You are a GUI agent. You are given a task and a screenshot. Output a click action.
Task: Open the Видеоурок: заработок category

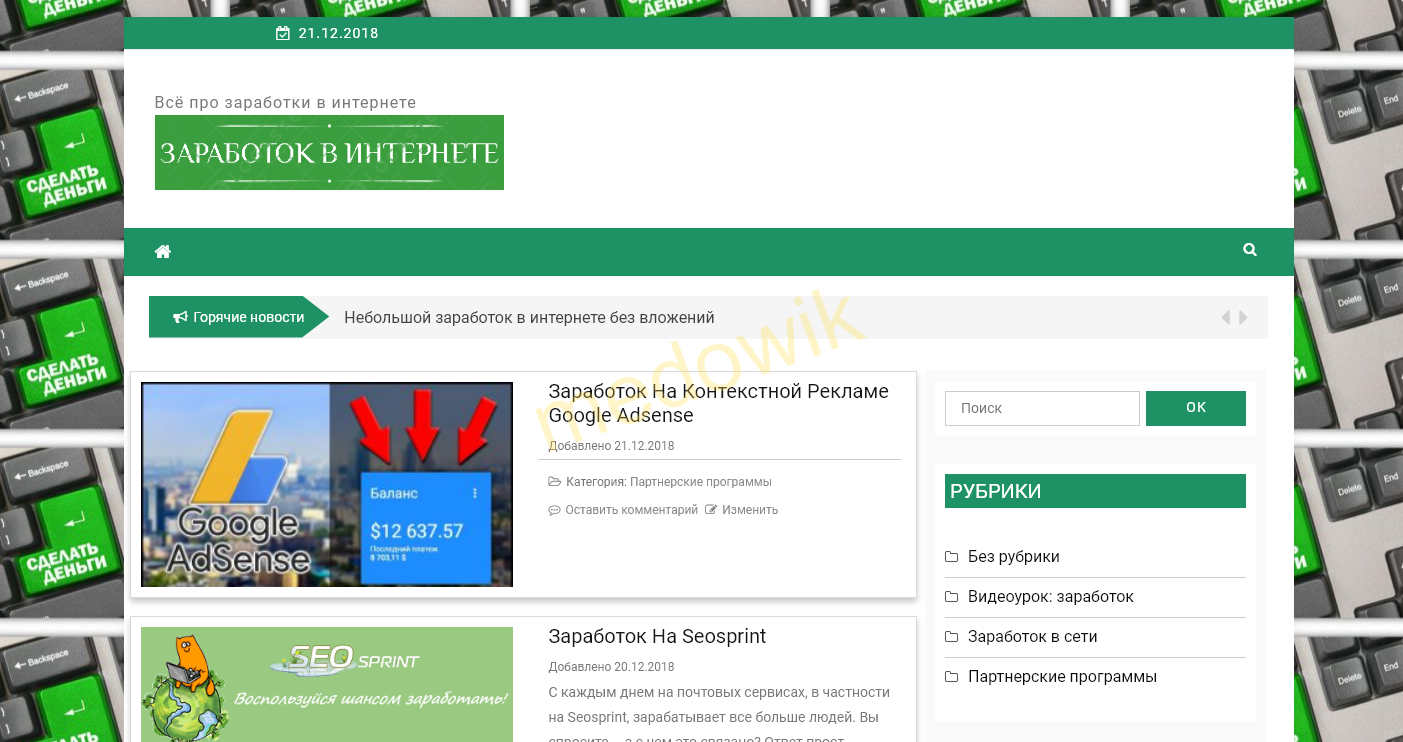[x=1051, y=597]
